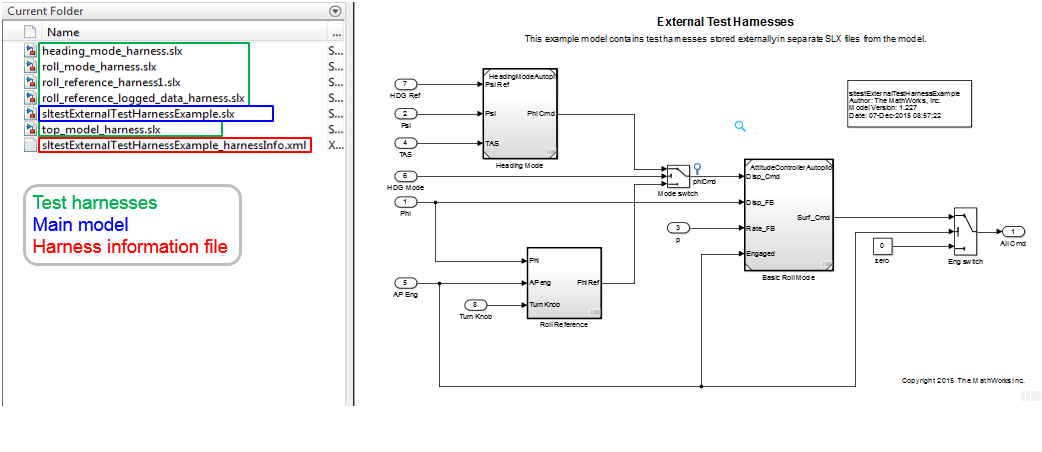Click the Copyright 2015 The MathWorks annotation
The image size is (1042, 452).
tap(963, 380)
